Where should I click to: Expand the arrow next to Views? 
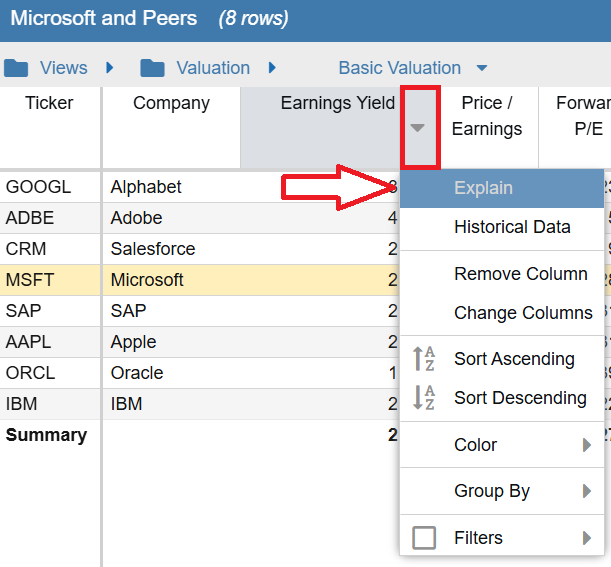coord(110,68)
